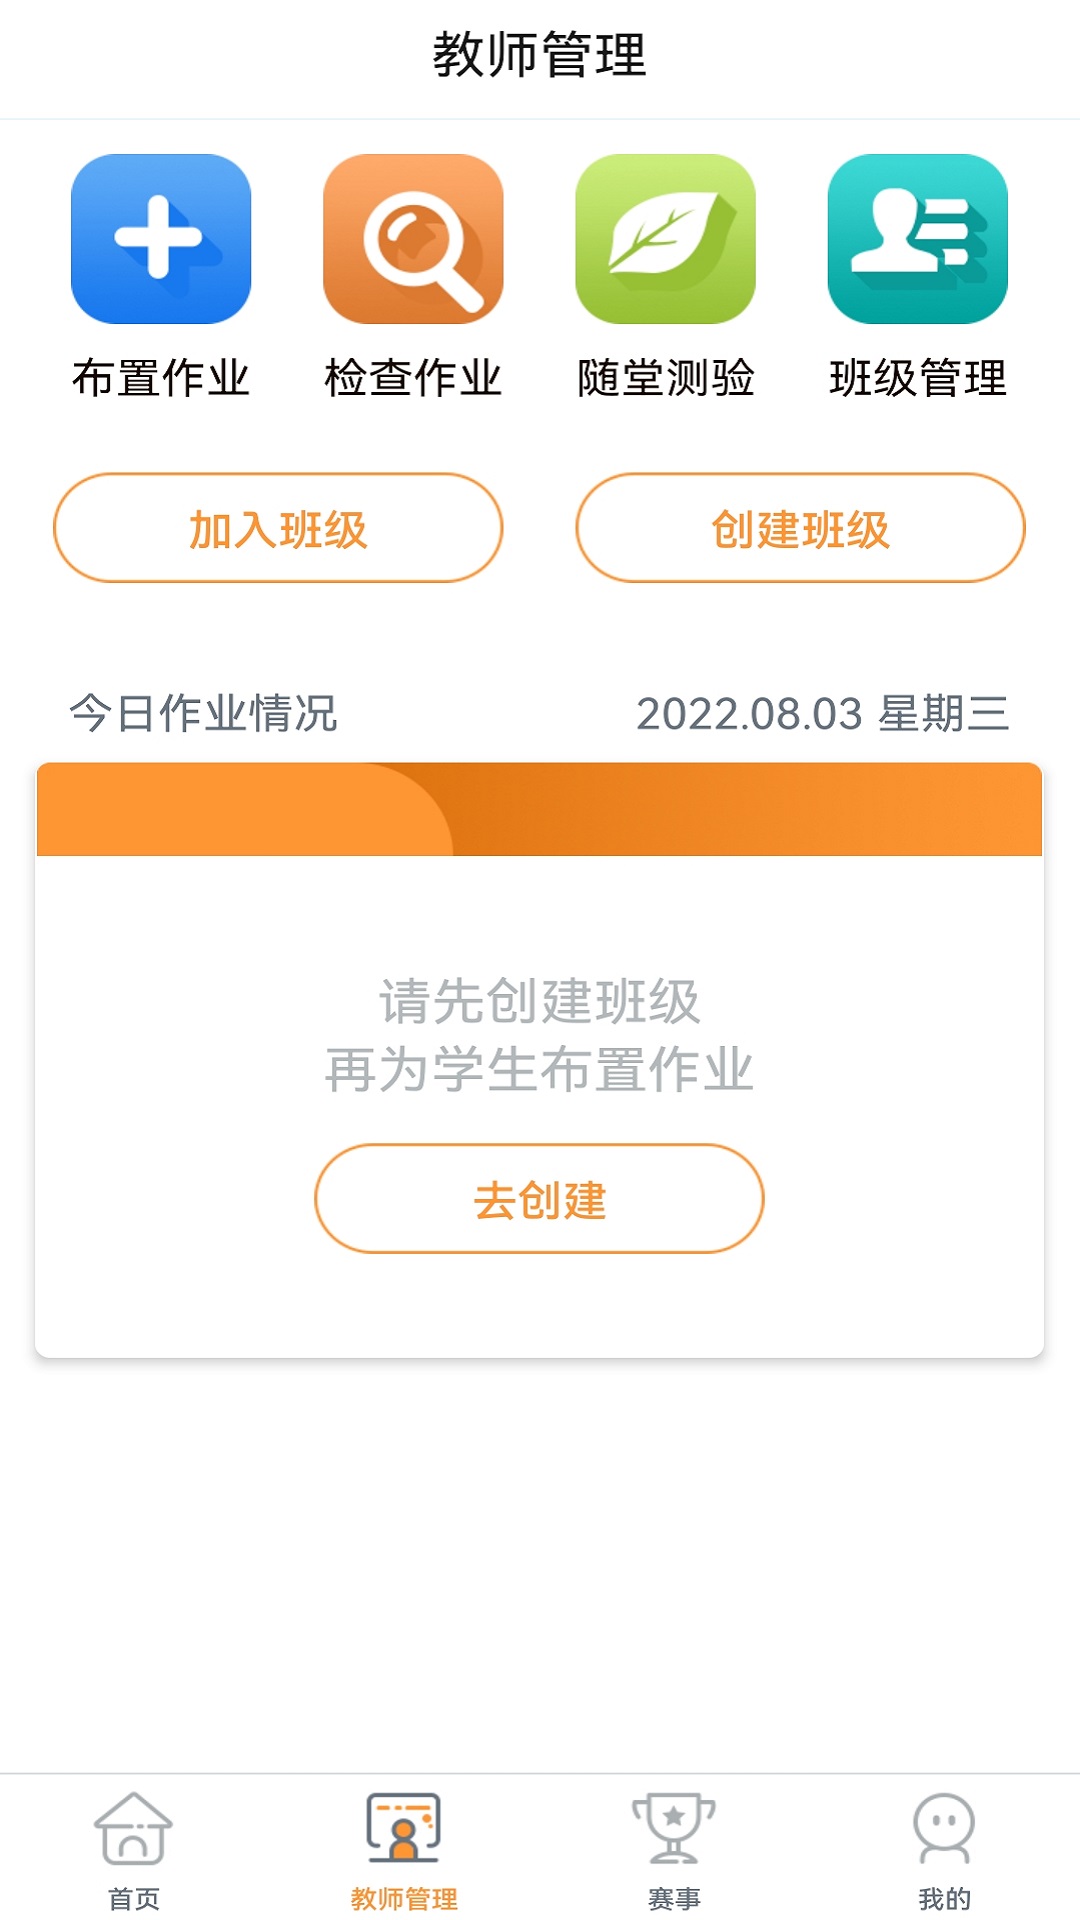Go to 首页 house icon

click(x=134, y=1829)
